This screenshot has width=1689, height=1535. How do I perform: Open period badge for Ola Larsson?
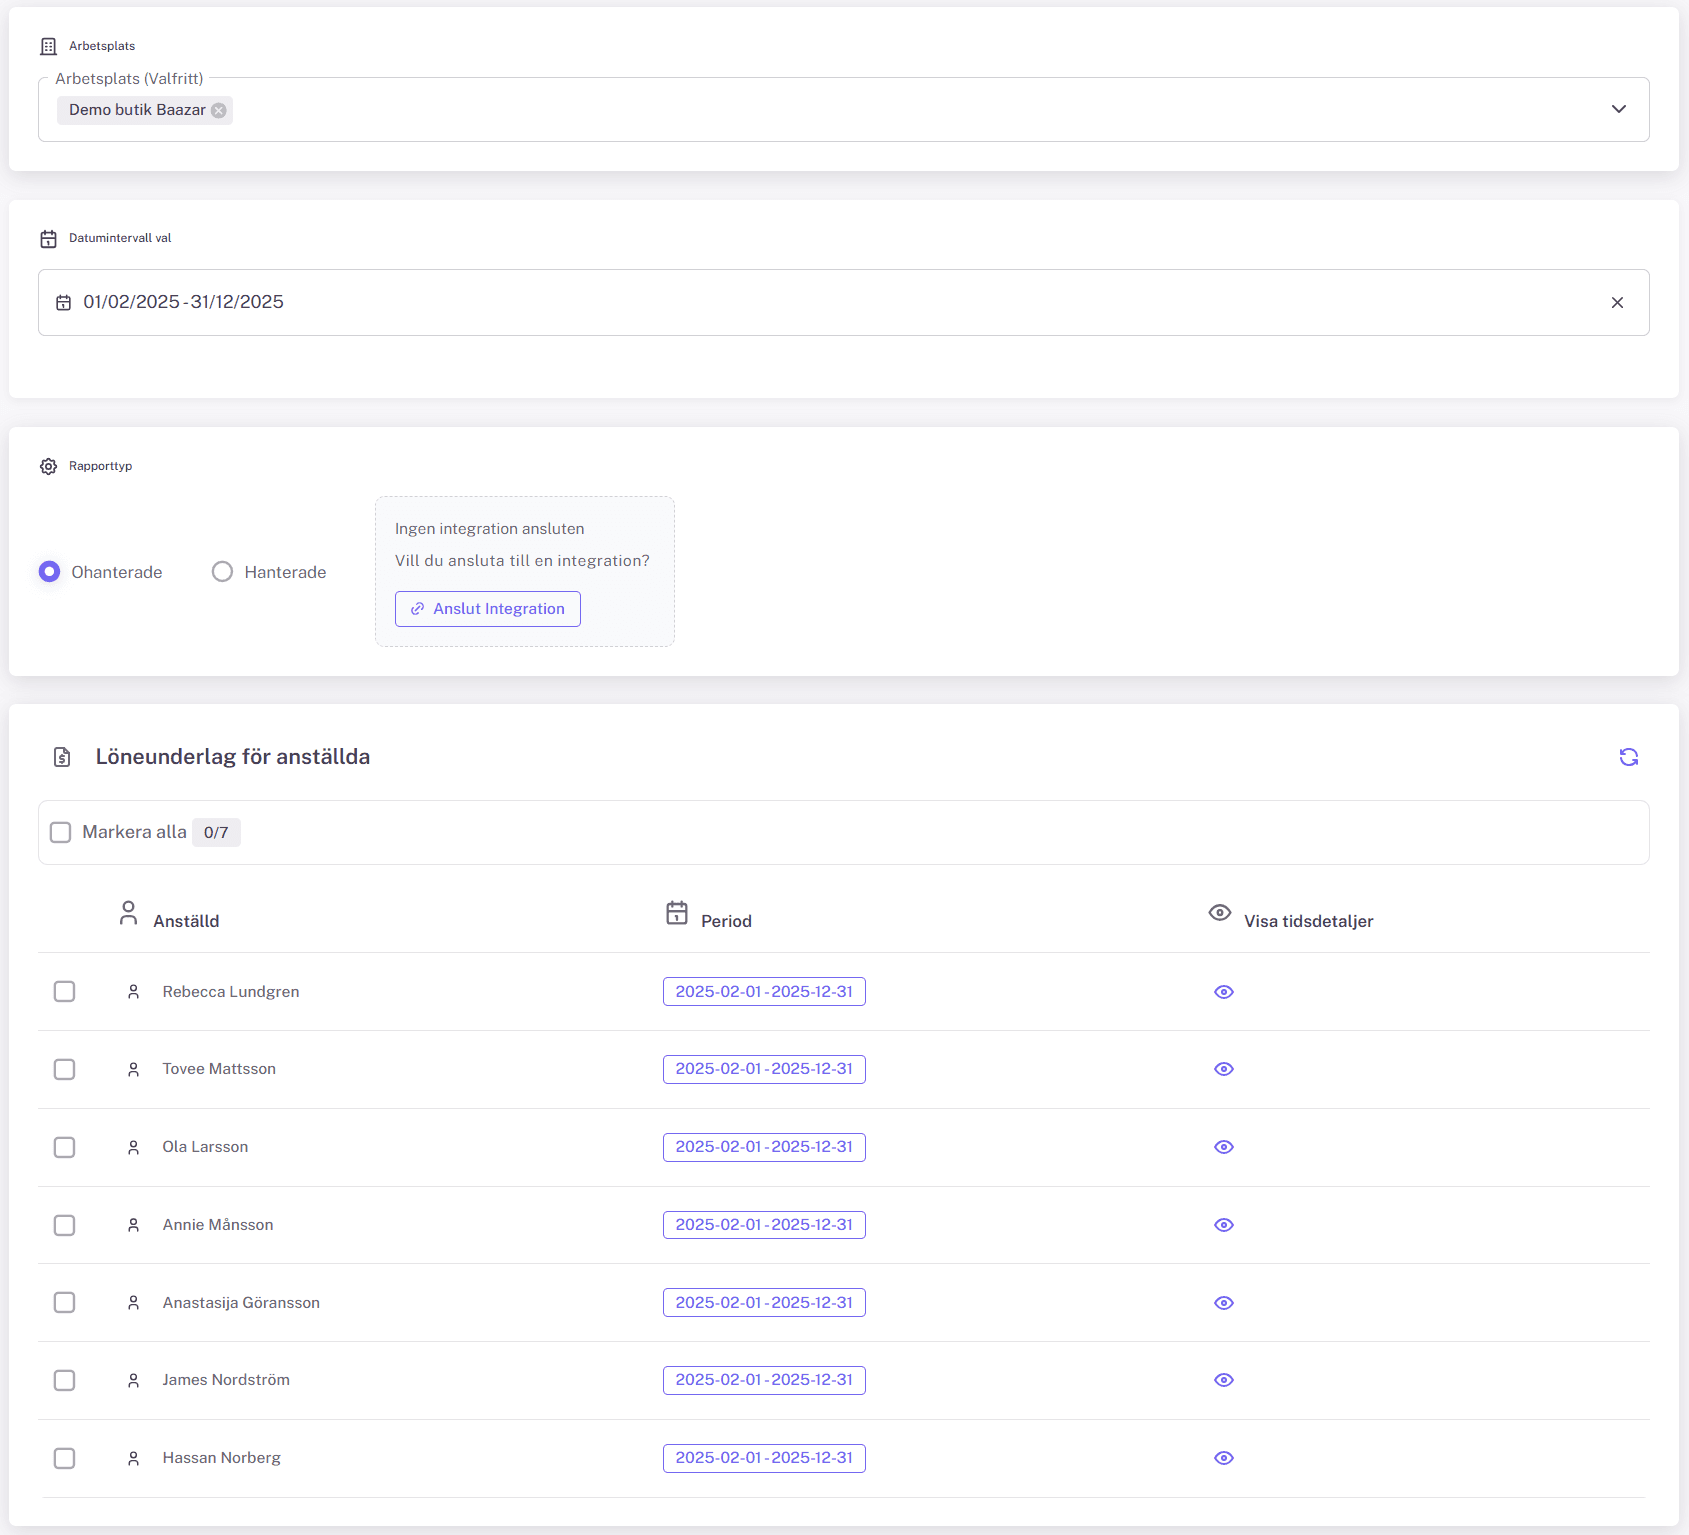coord(764,1147)
